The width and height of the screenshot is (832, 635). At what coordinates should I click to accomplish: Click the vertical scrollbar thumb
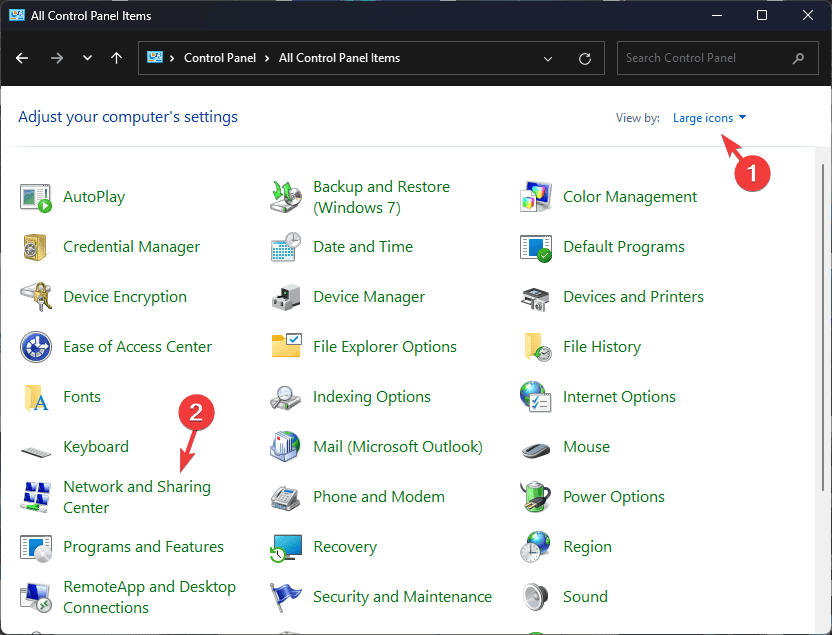pos(823,328)
